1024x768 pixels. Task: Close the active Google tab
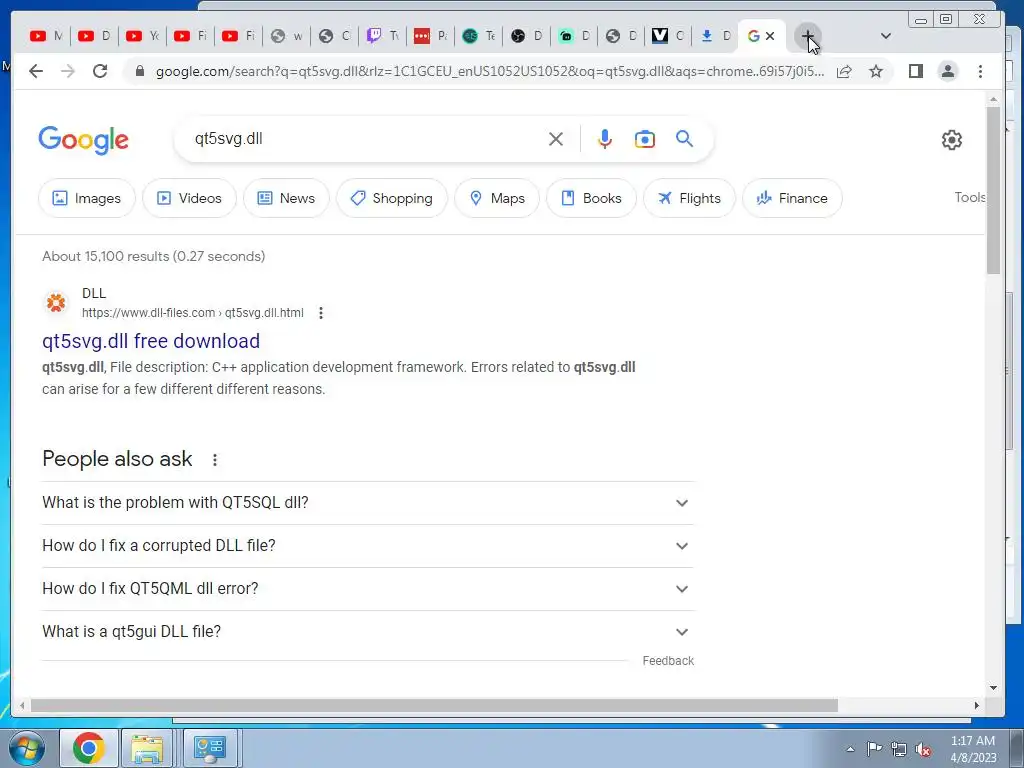(x=770, y=36)
